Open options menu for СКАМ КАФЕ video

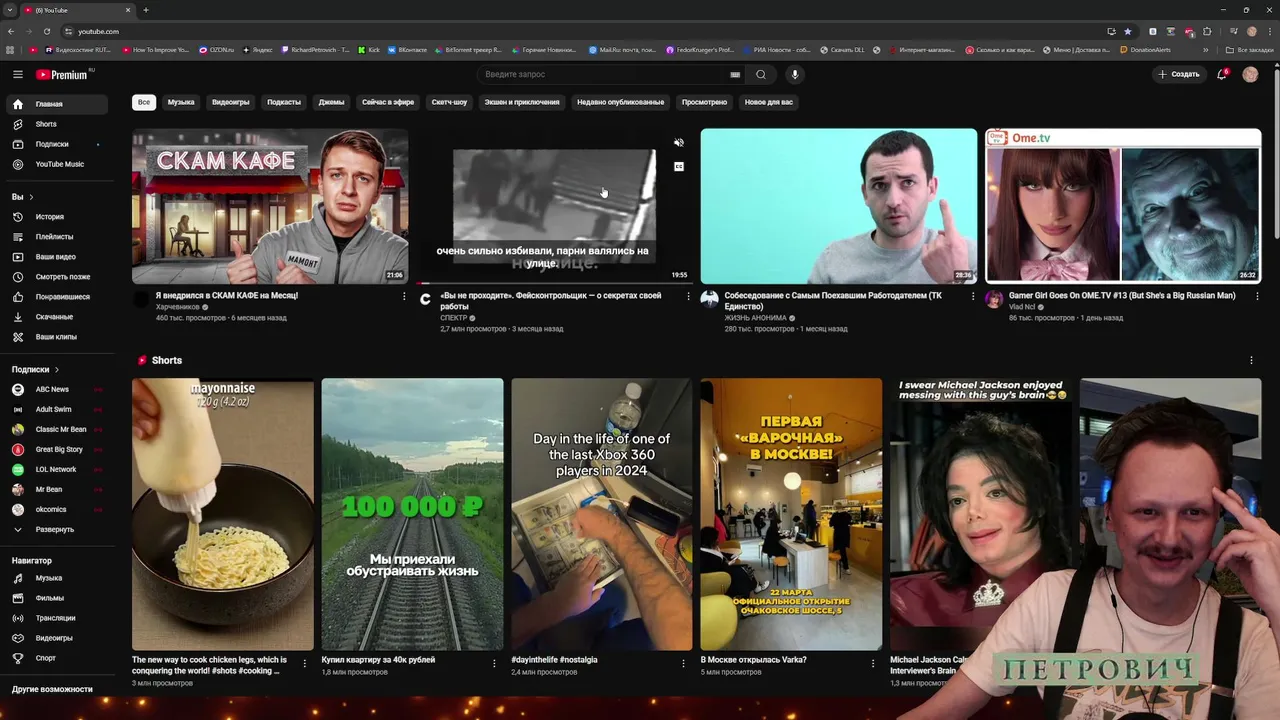pos(404,296)
